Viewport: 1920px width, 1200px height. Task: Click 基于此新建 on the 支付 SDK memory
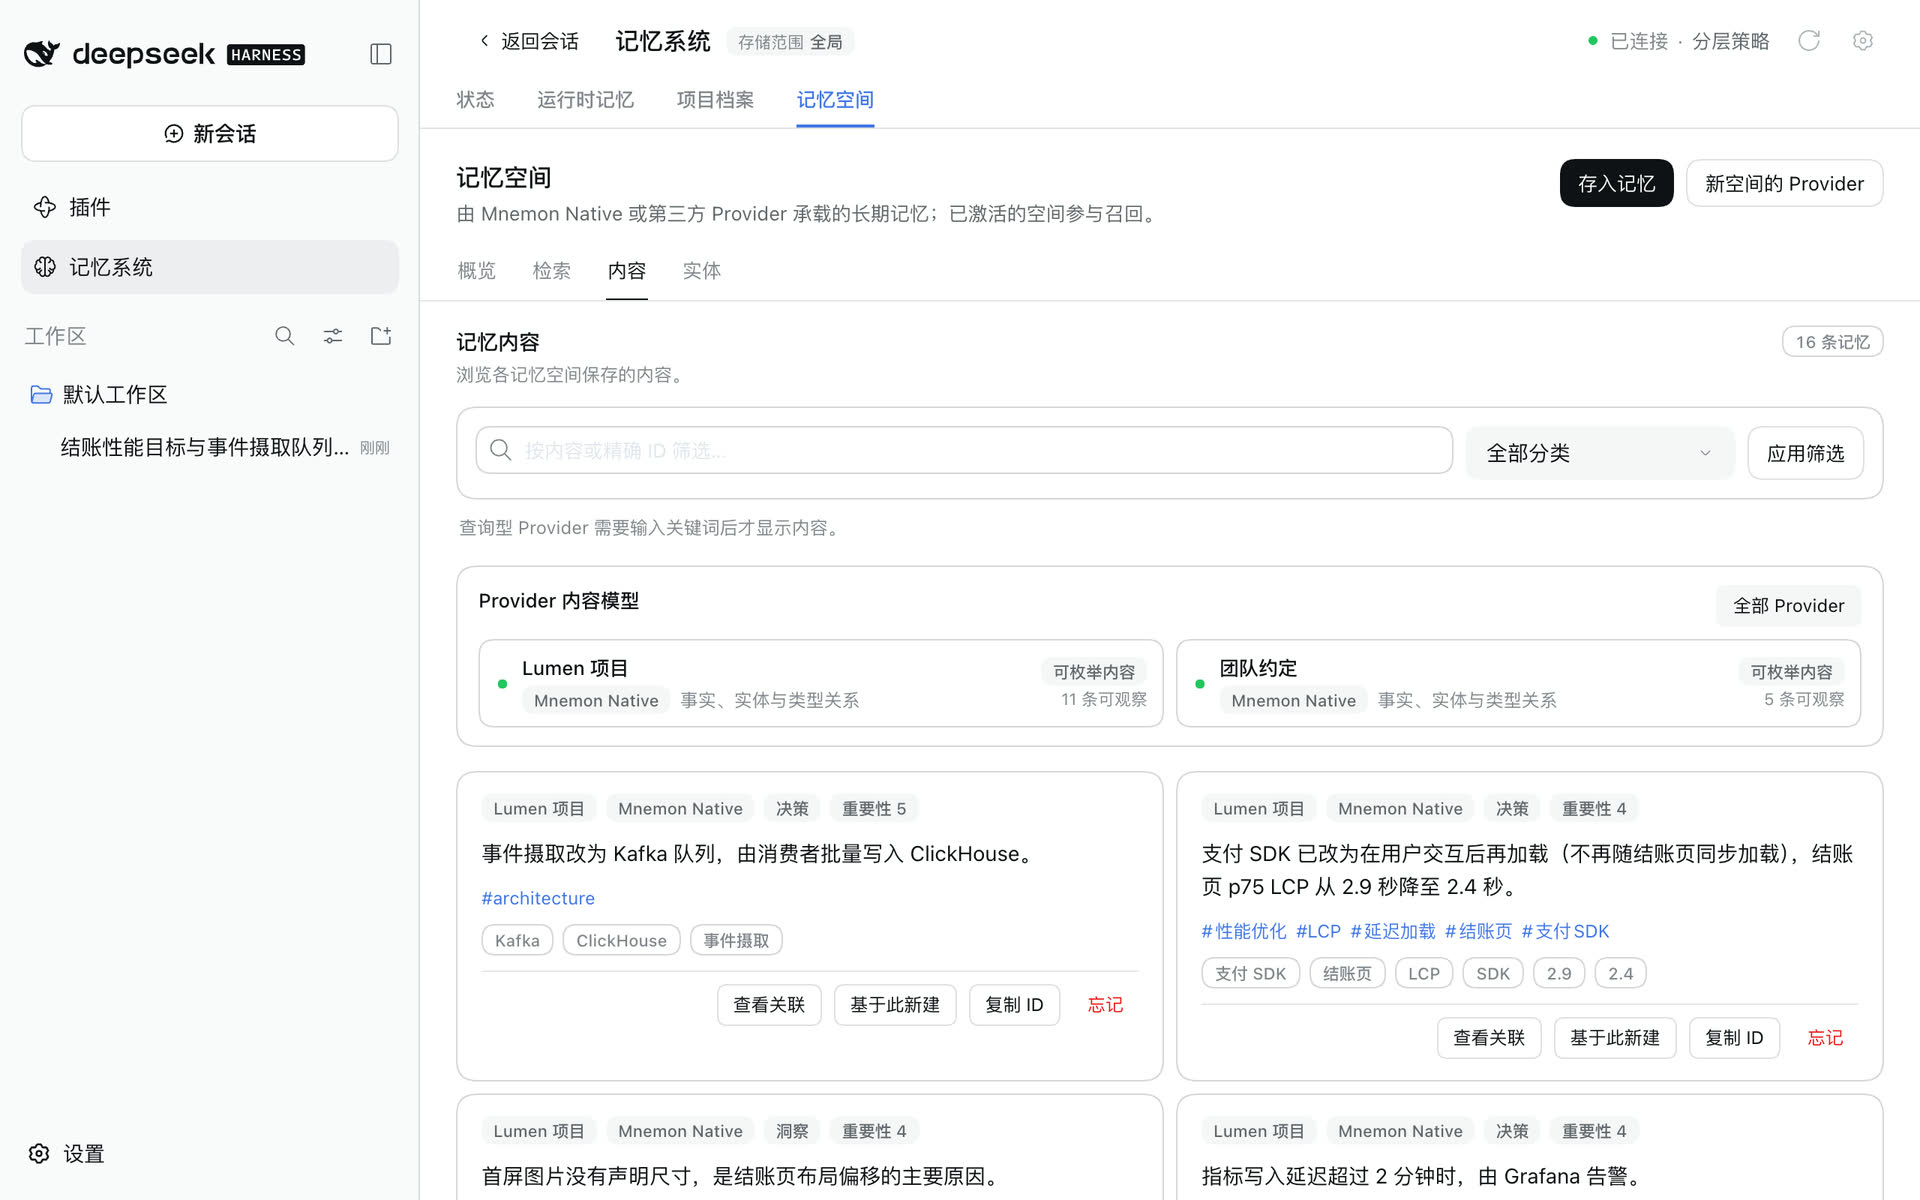[1615, 1038]
